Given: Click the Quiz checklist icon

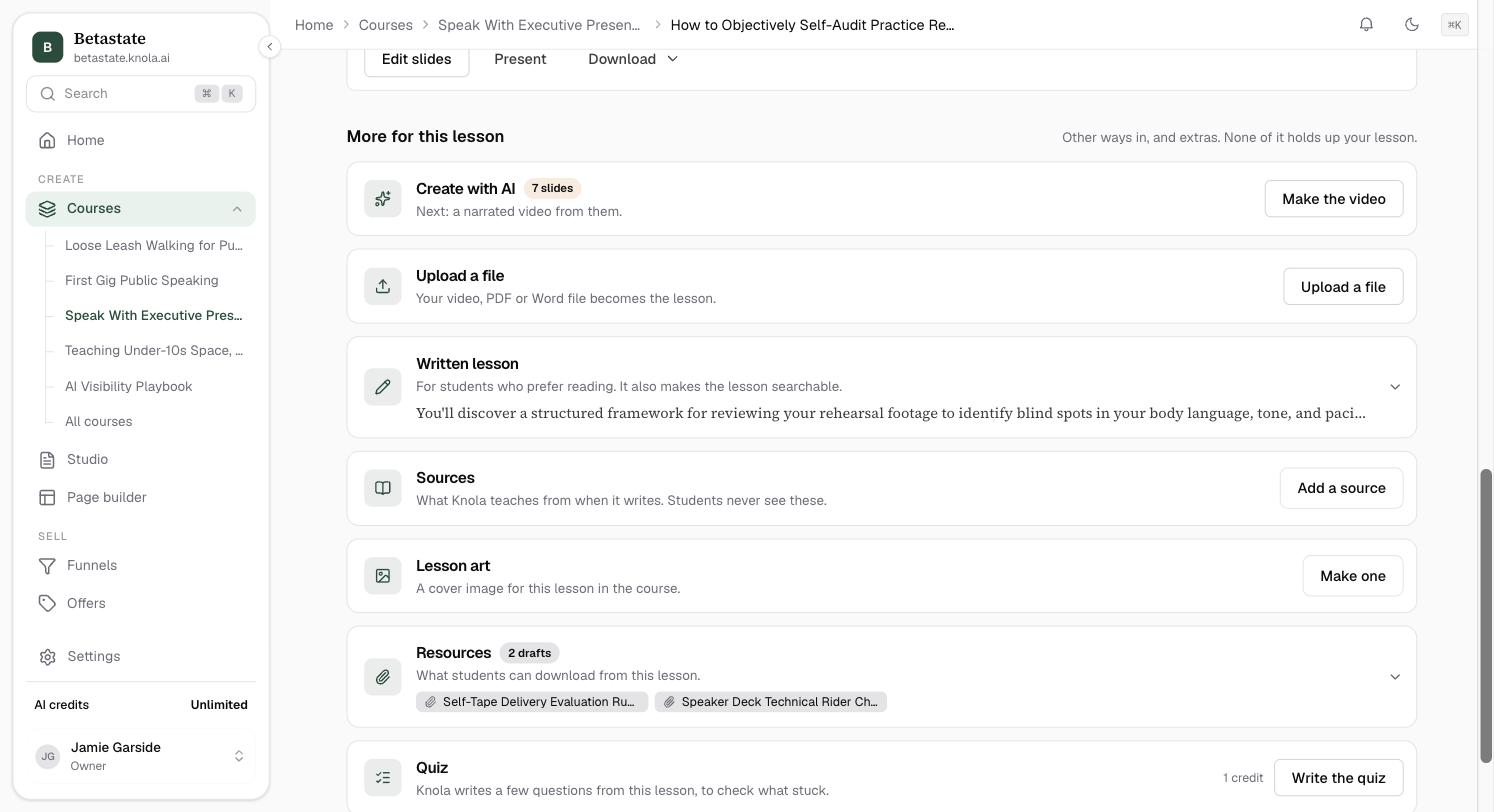Looking at the screenshot, I should [x=383, y=778].
